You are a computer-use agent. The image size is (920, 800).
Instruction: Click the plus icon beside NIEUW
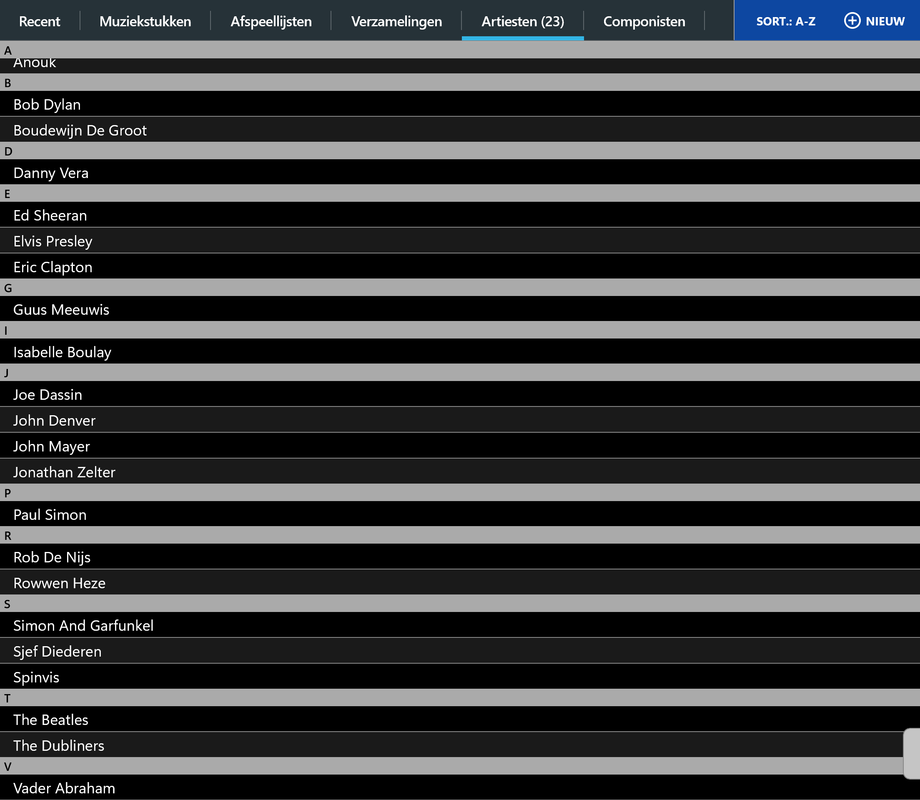pyautogui.click(x=852, y=21)
